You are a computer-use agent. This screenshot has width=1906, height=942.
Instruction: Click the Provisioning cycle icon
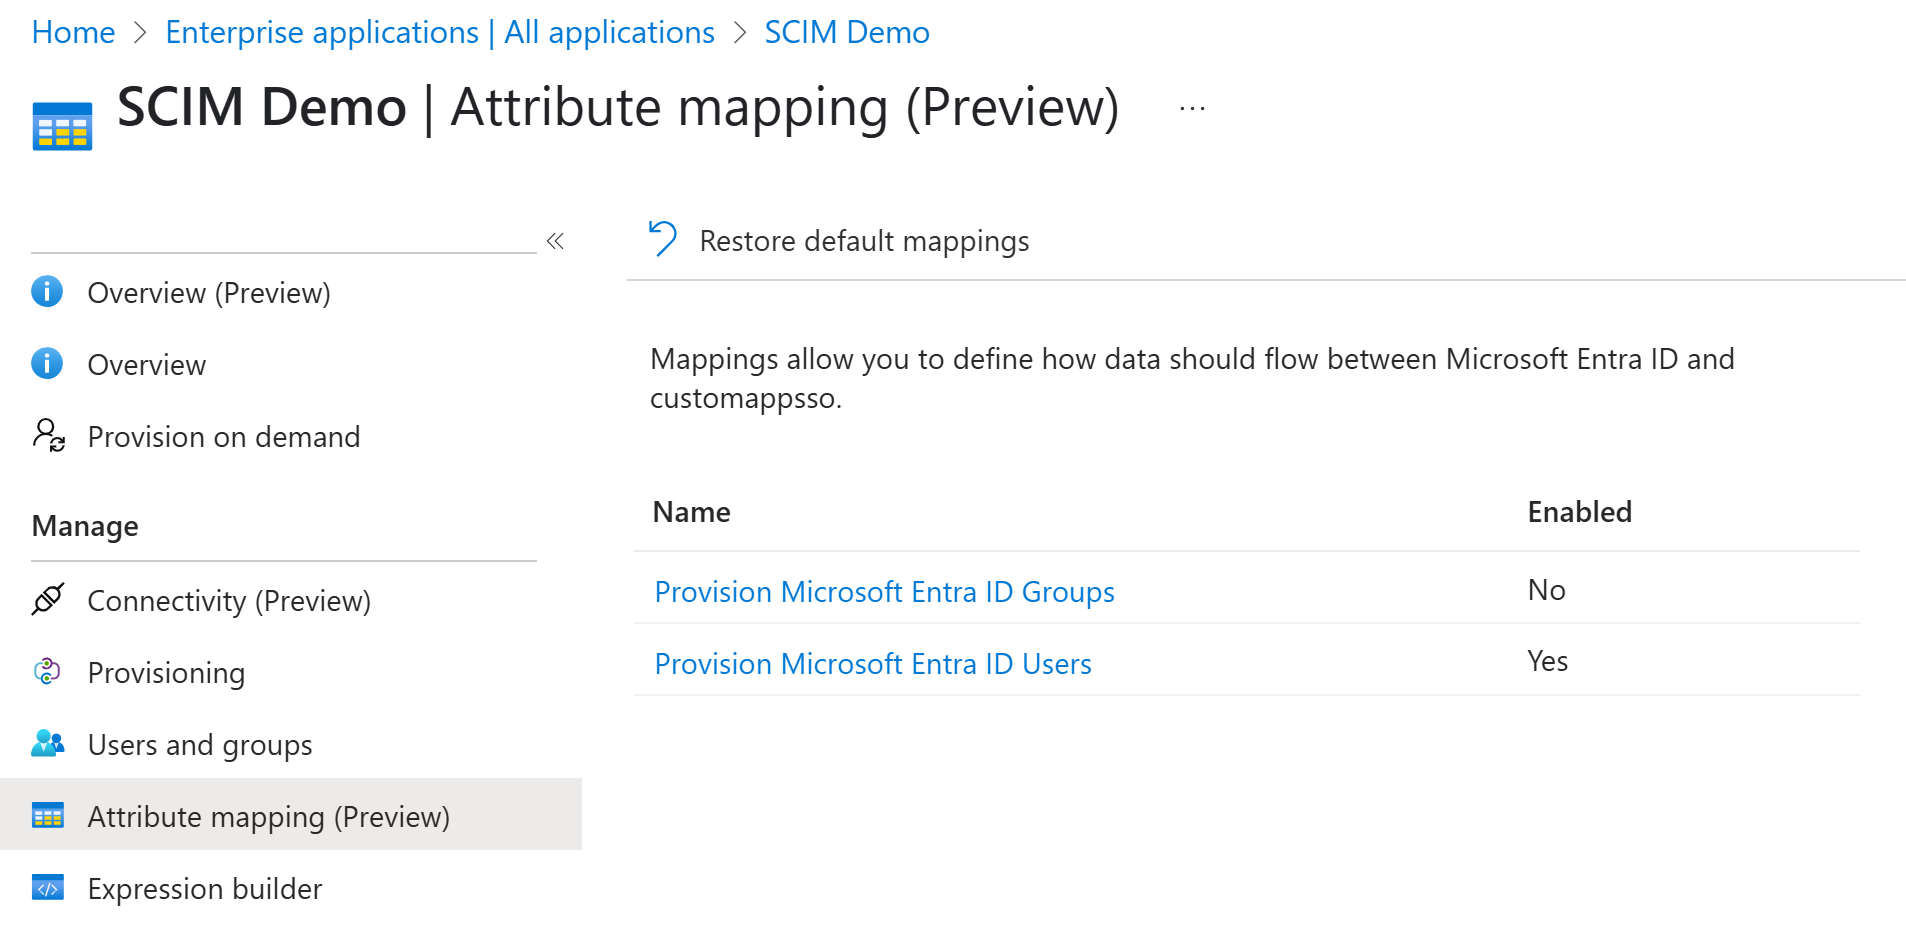47,672
